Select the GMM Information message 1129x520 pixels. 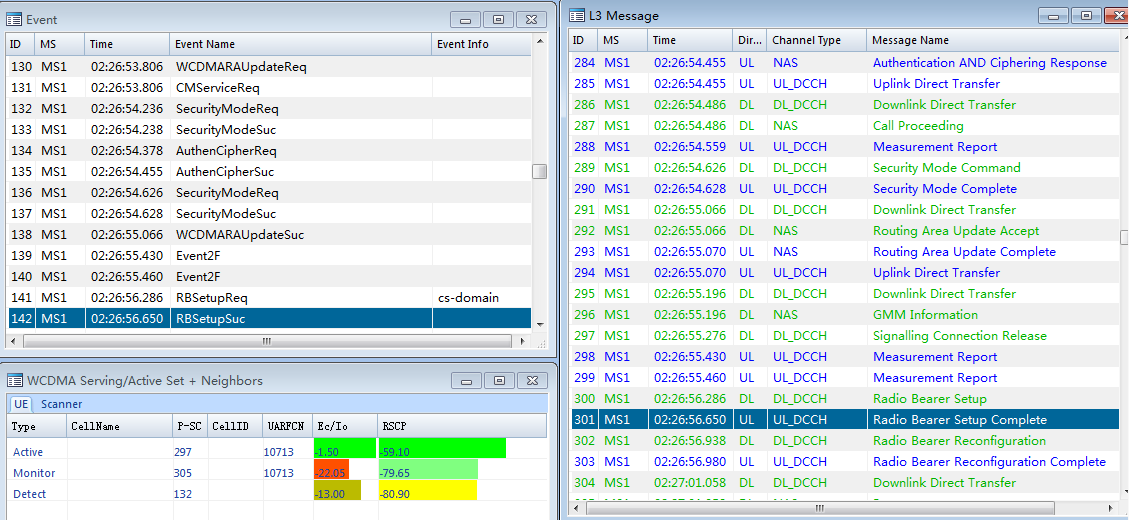(845, 314)
